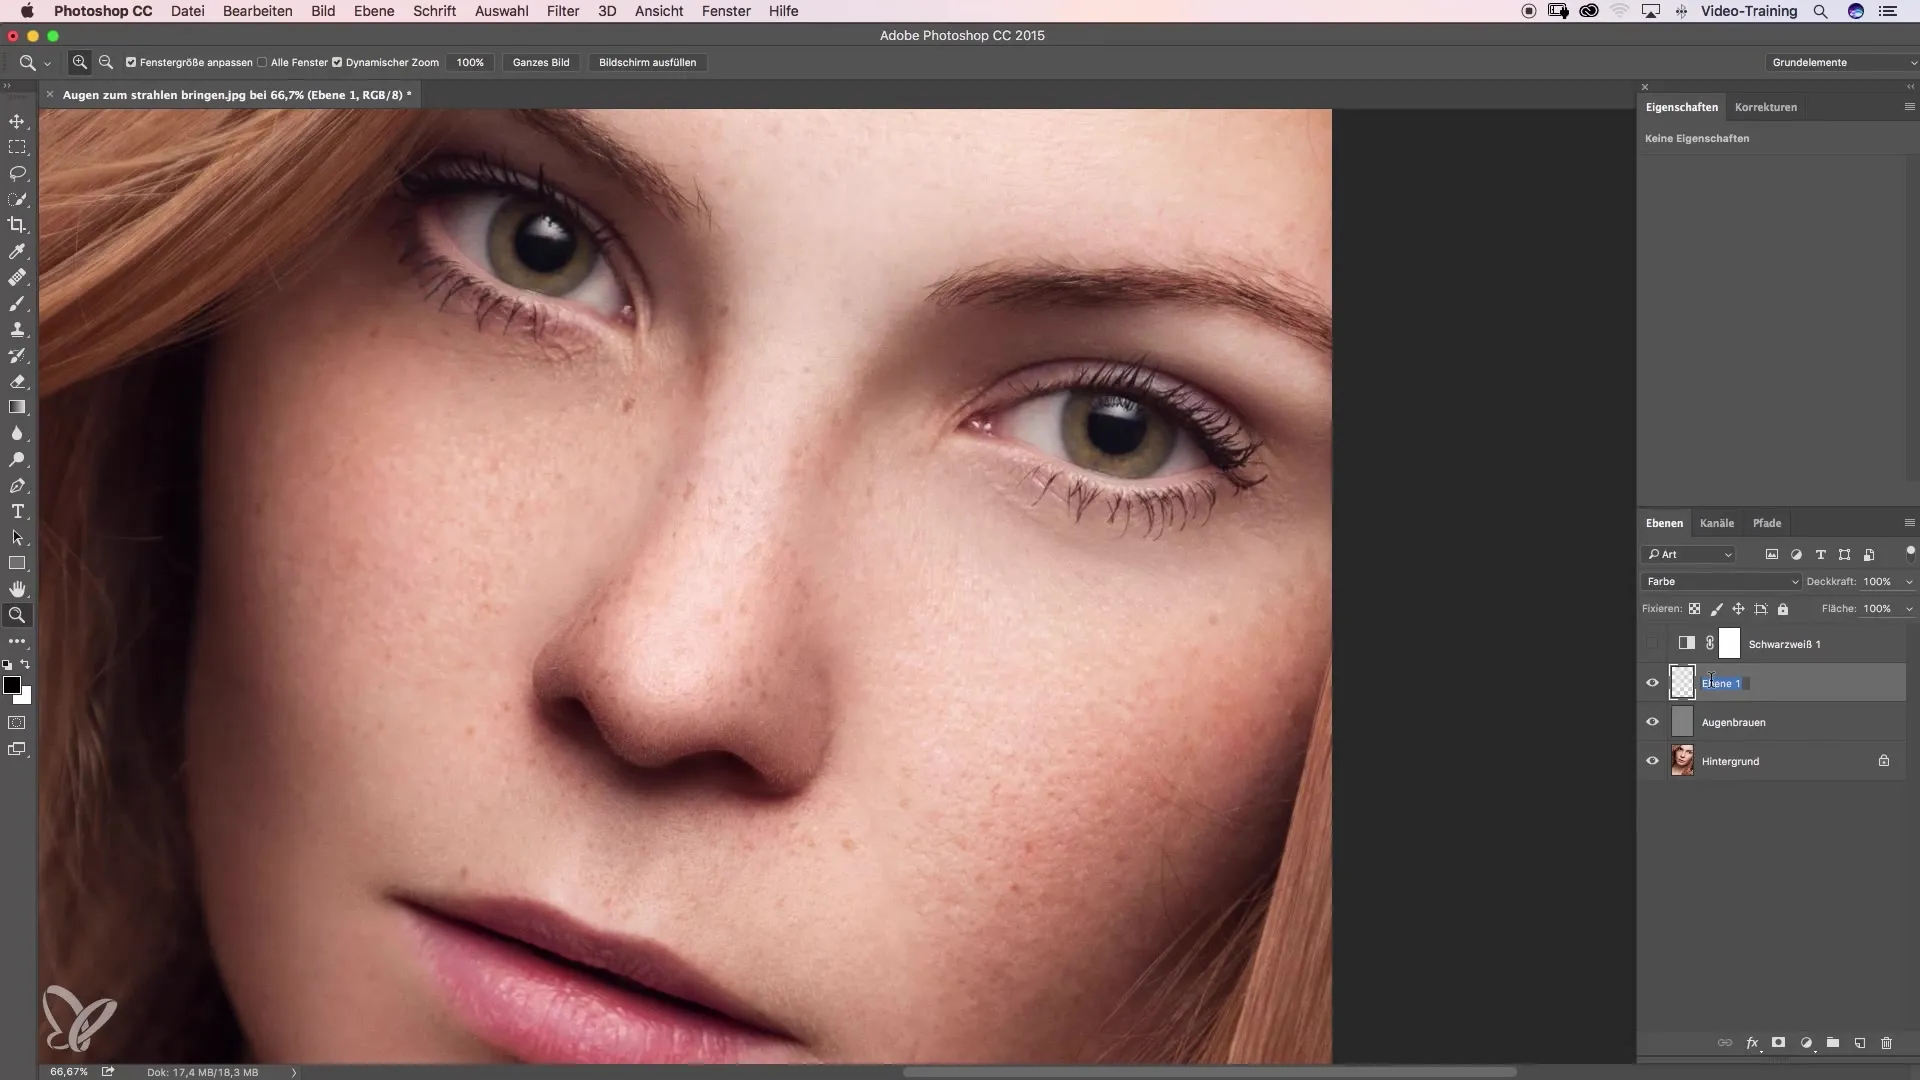Select the Clone Stamp tool

point(17,329)
